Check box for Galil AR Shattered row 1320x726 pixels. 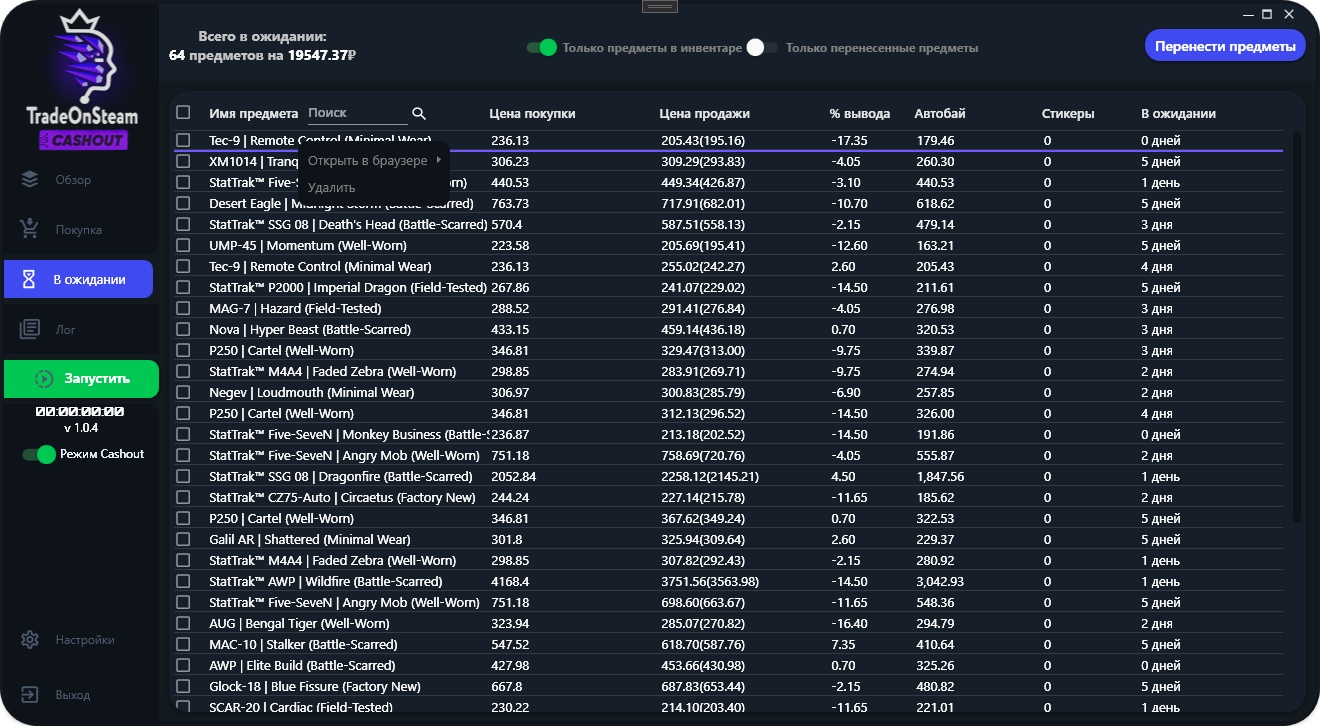(x=183, y=539)
